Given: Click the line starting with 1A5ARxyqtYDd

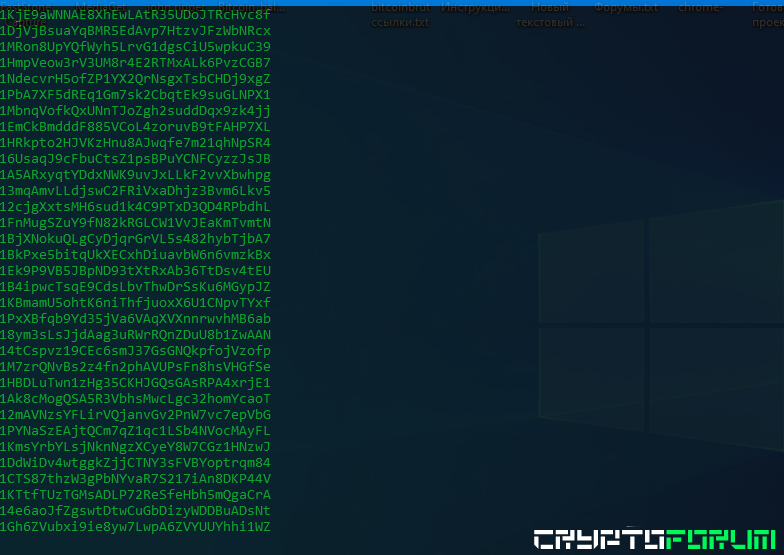Looking at the screenshot, I should click(135, 174).
